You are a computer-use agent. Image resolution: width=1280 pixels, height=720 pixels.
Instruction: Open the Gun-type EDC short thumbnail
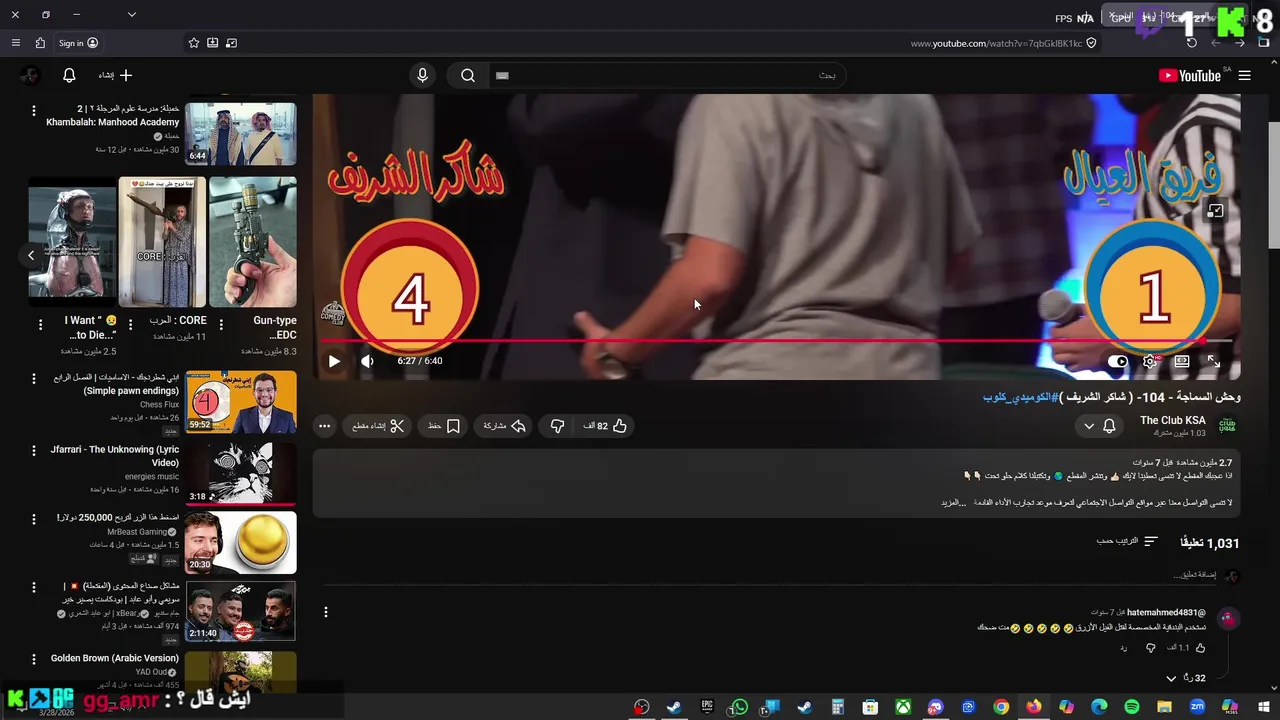[x=253, y=242]
